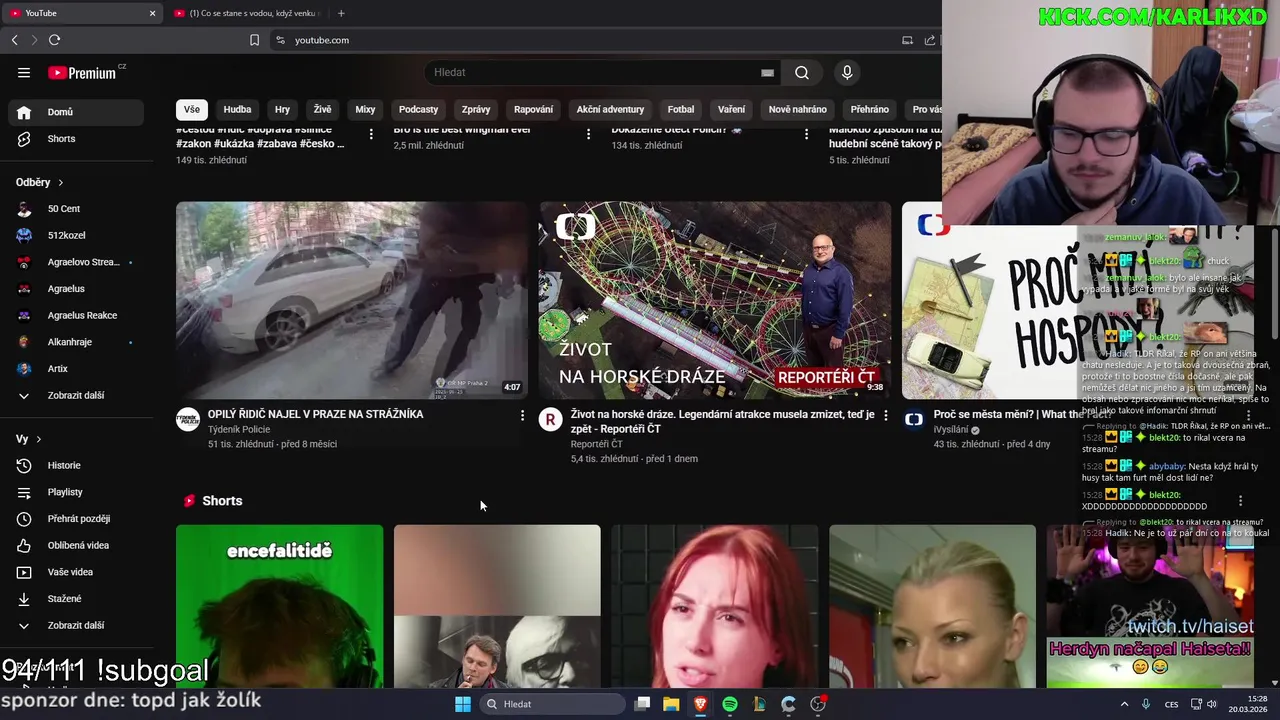1280x720 pixels.
Task: Select the Živě filter chip
Action: coord(322,109)
